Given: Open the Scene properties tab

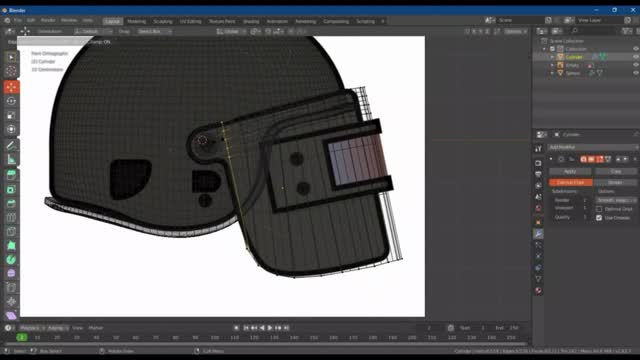Looking at the screenshot, I should 538,197.
